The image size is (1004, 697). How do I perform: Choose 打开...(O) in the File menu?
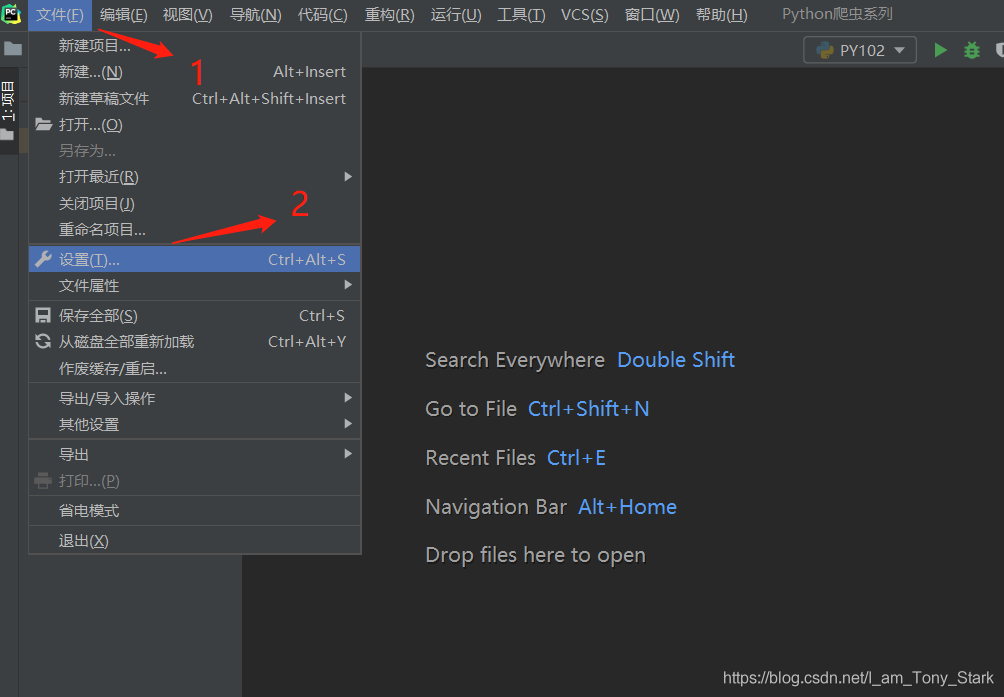[x=195, y=124]
